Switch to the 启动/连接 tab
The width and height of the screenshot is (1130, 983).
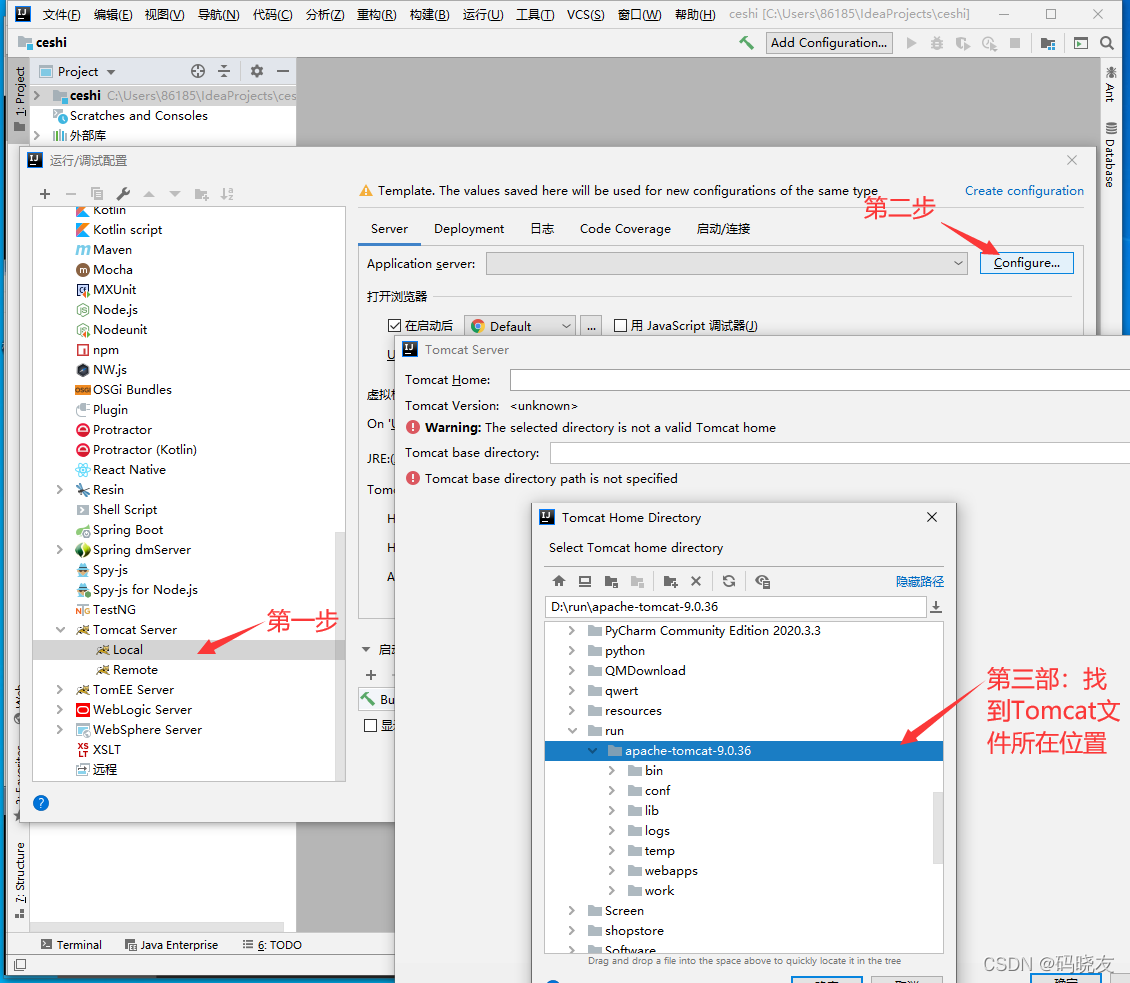[723, 228]
